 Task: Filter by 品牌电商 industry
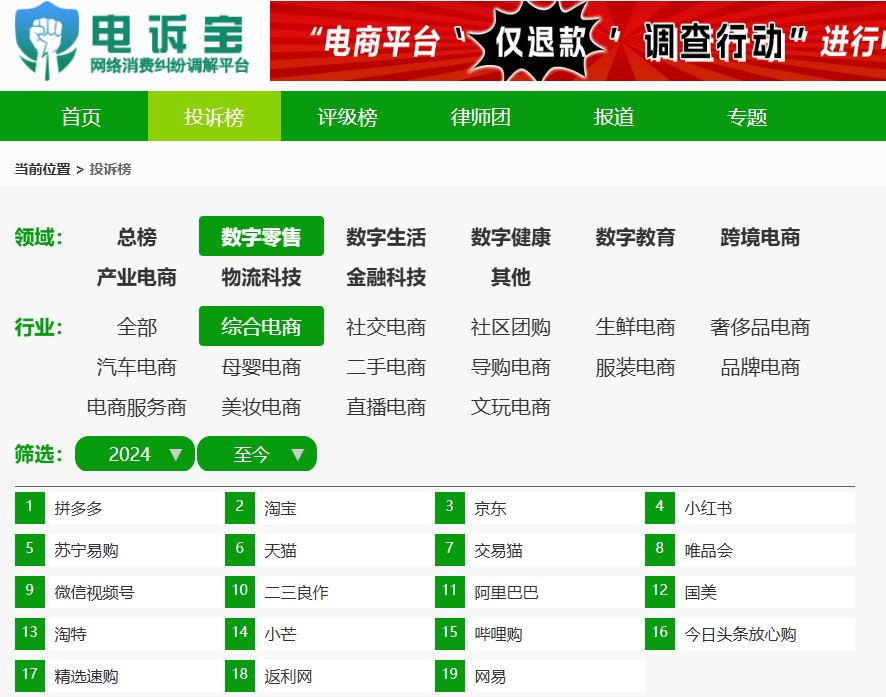760,367
